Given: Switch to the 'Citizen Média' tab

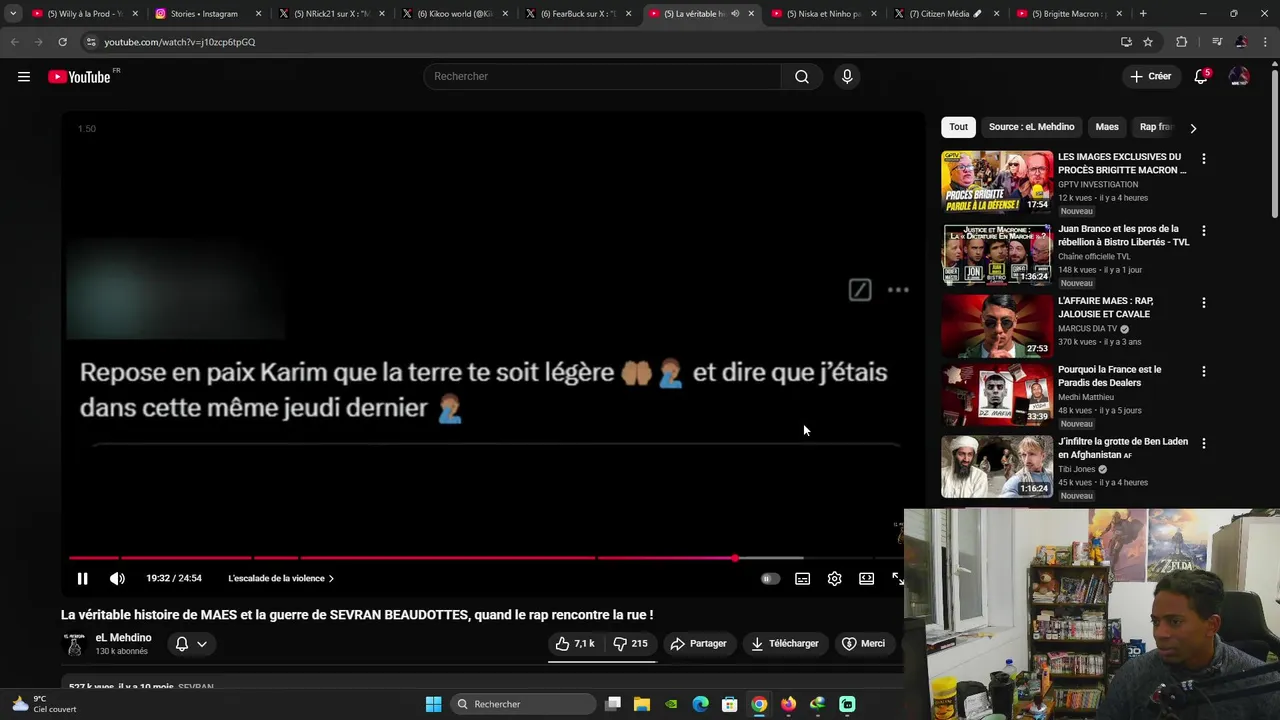Looking at the screenshot, I should 945,14.
